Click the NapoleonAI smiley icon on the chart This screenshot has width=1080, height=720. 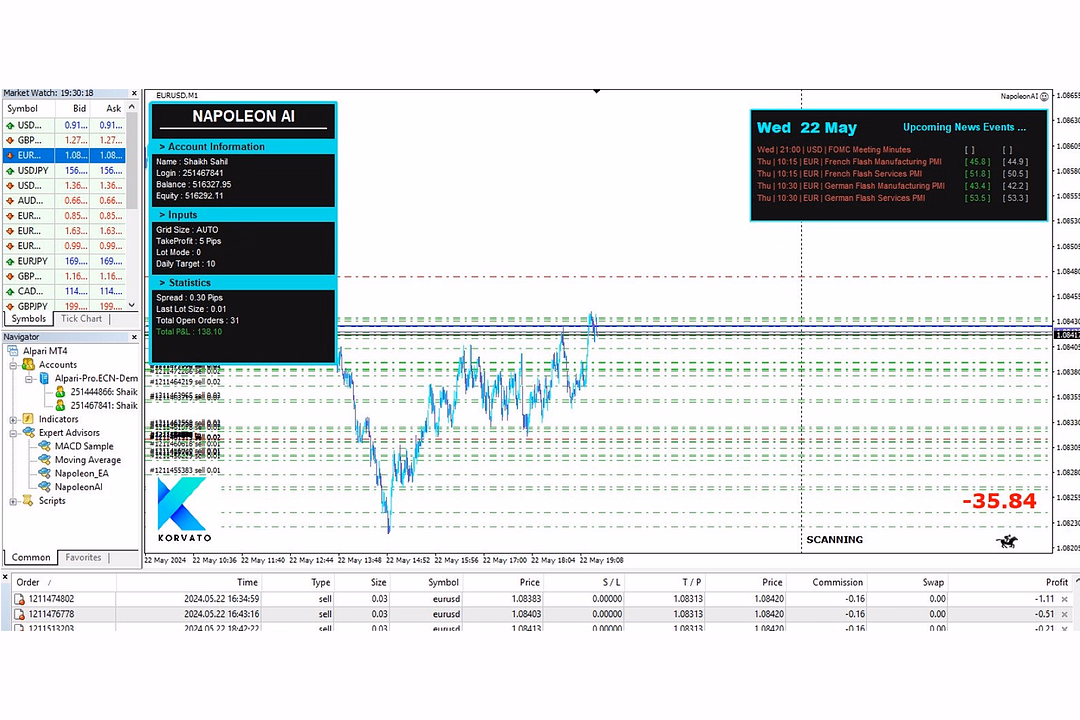(x=1044, y=96)
